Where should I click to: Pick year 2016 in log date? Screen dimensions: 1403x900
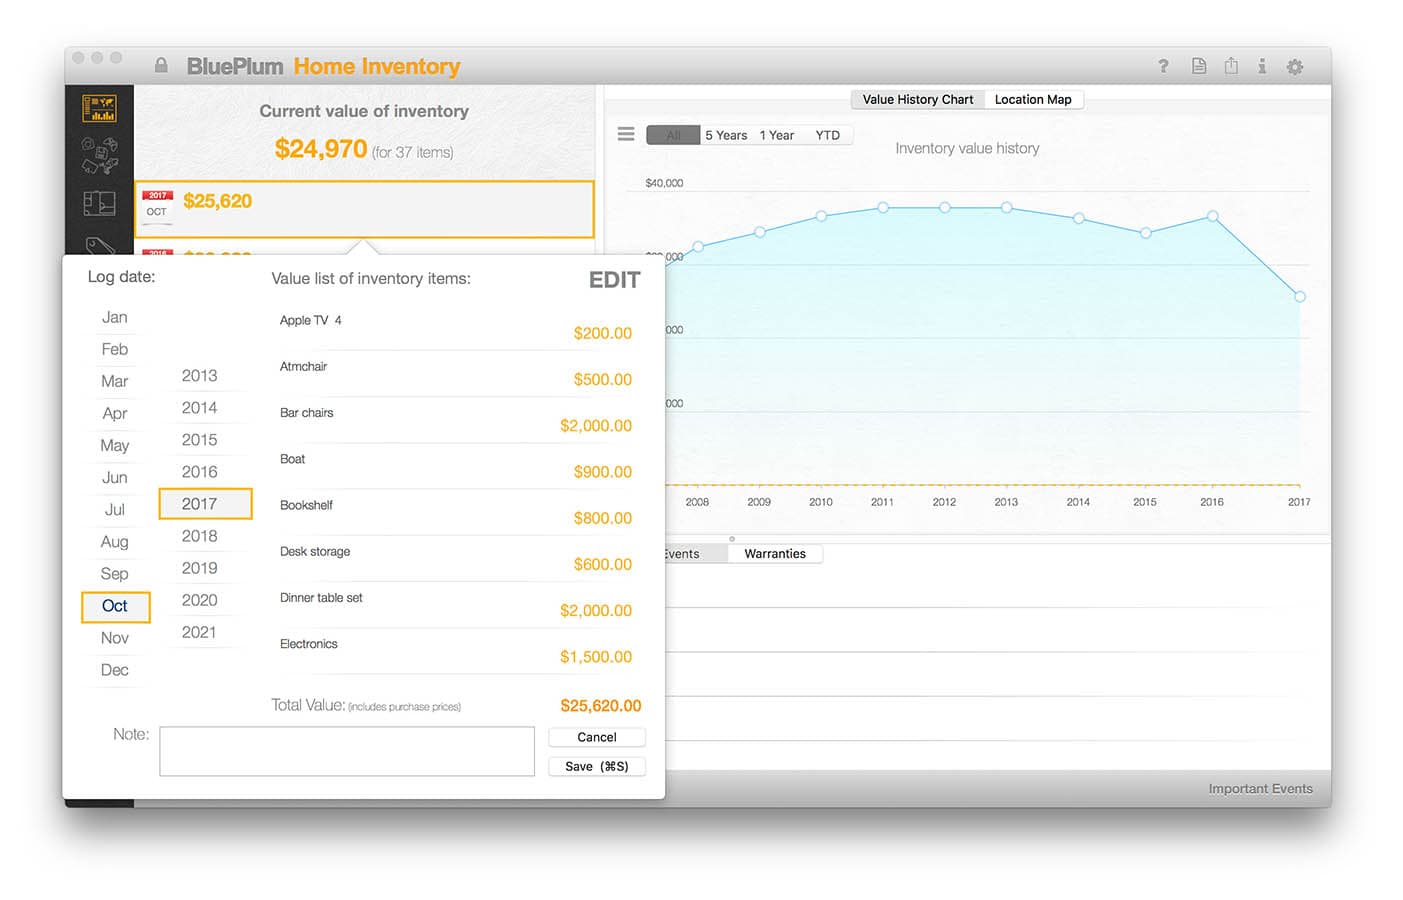click(200, 471)
